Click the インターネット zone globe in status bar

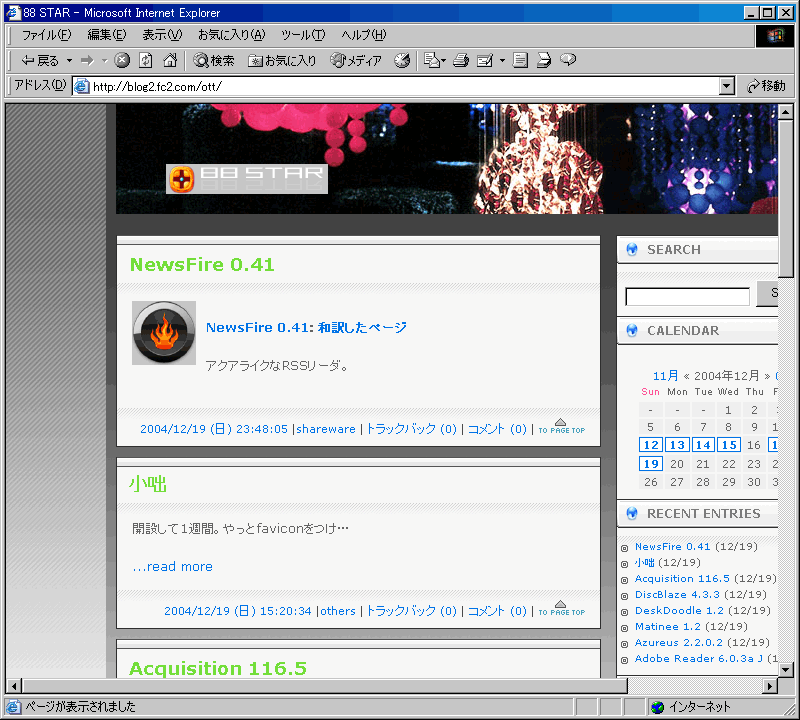[x=658, y=707]
